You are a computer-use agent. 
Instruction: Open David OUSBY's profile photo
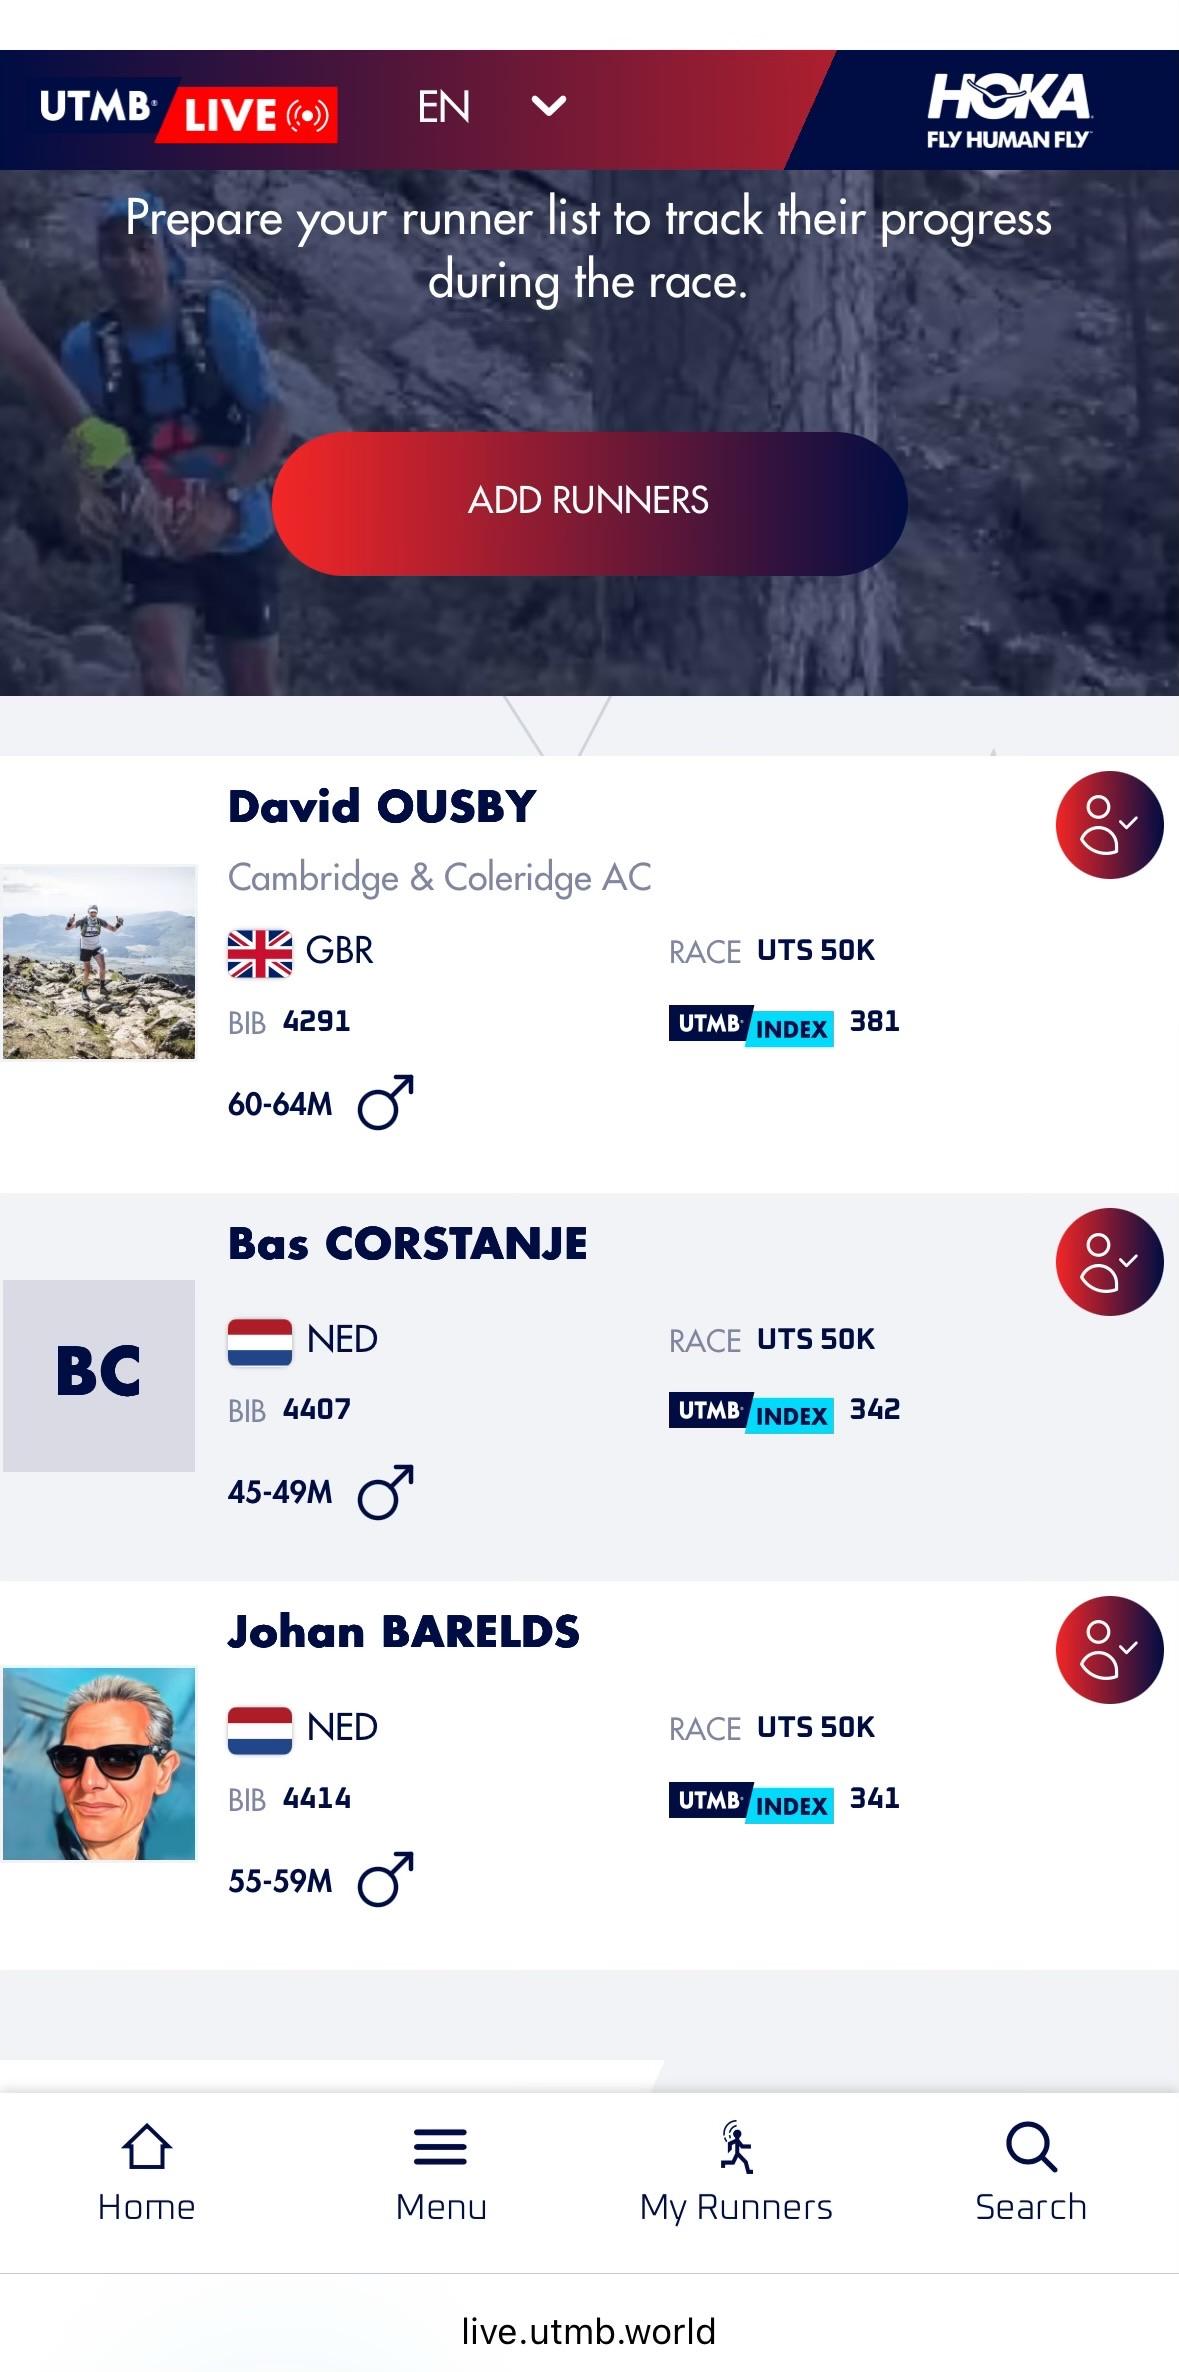click(99, 962)
